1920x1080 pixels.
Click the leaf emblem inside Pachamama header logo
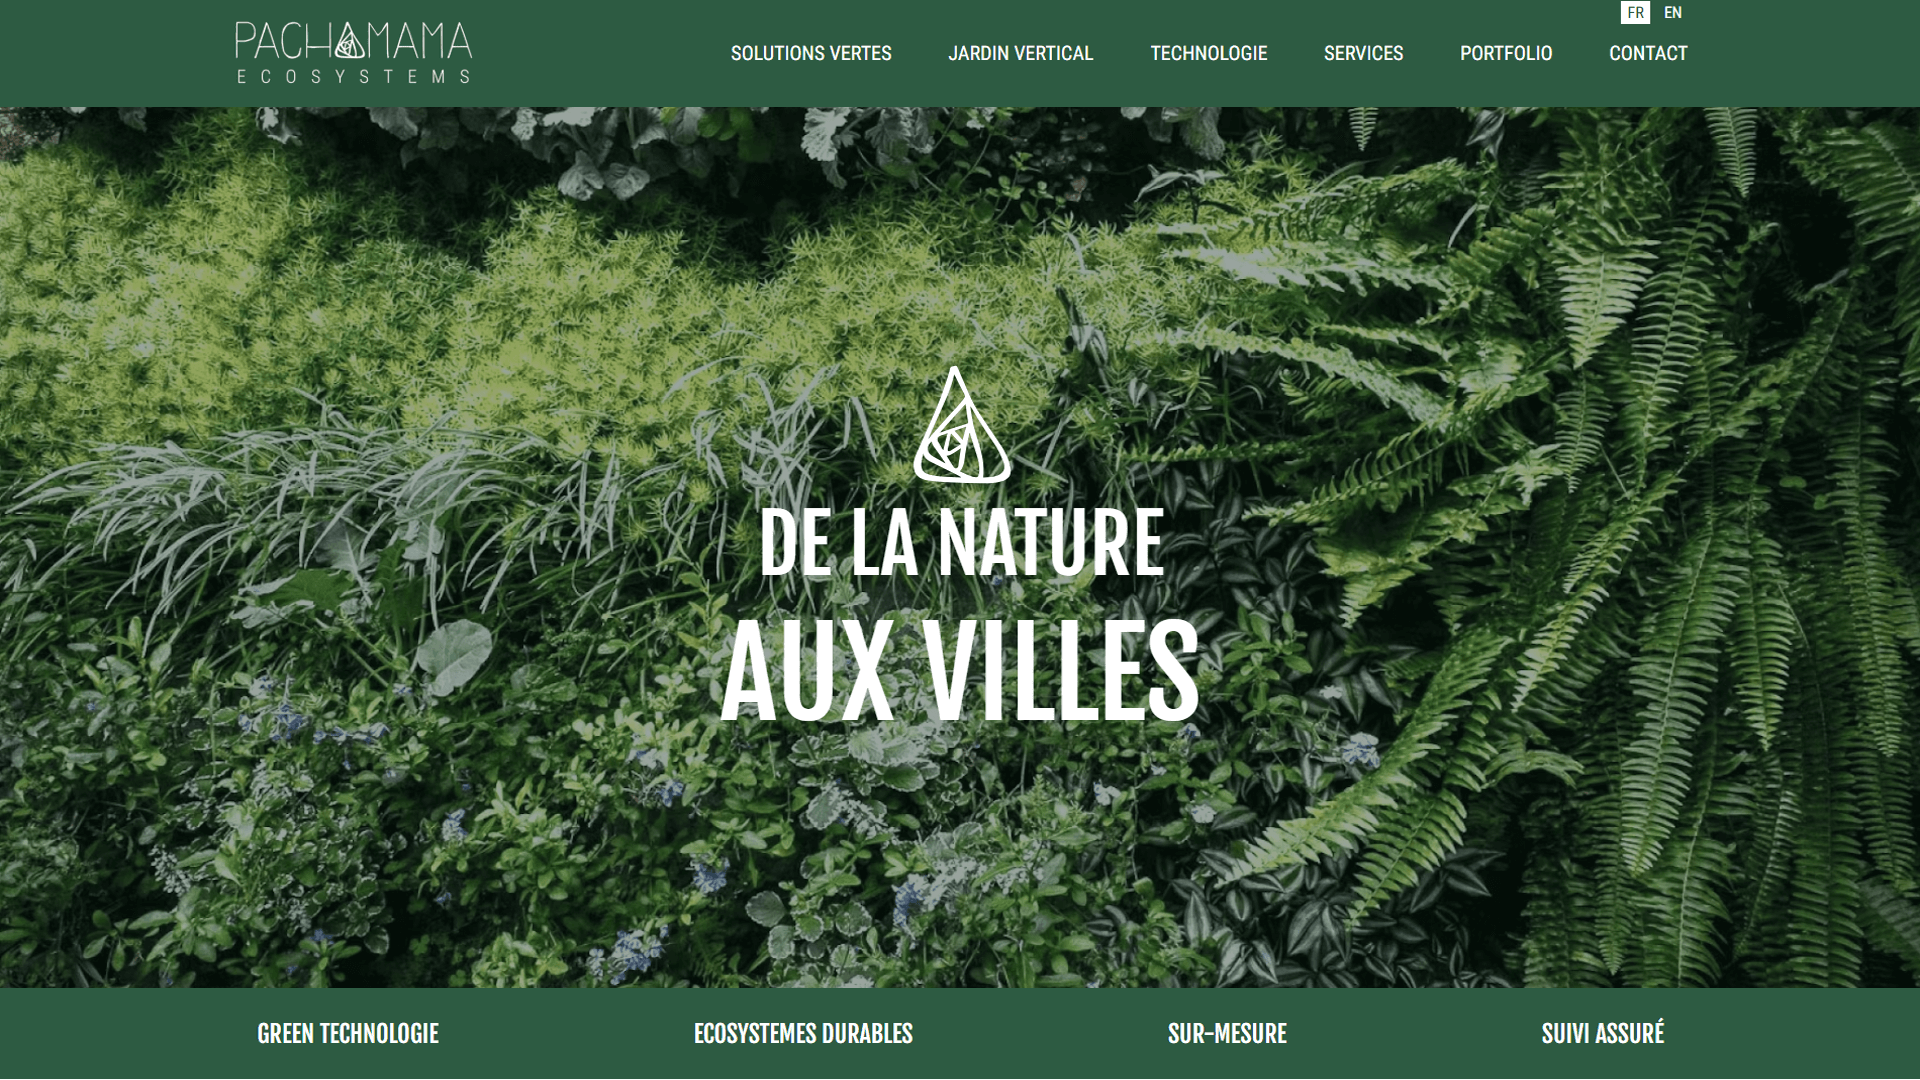[350, 41]
